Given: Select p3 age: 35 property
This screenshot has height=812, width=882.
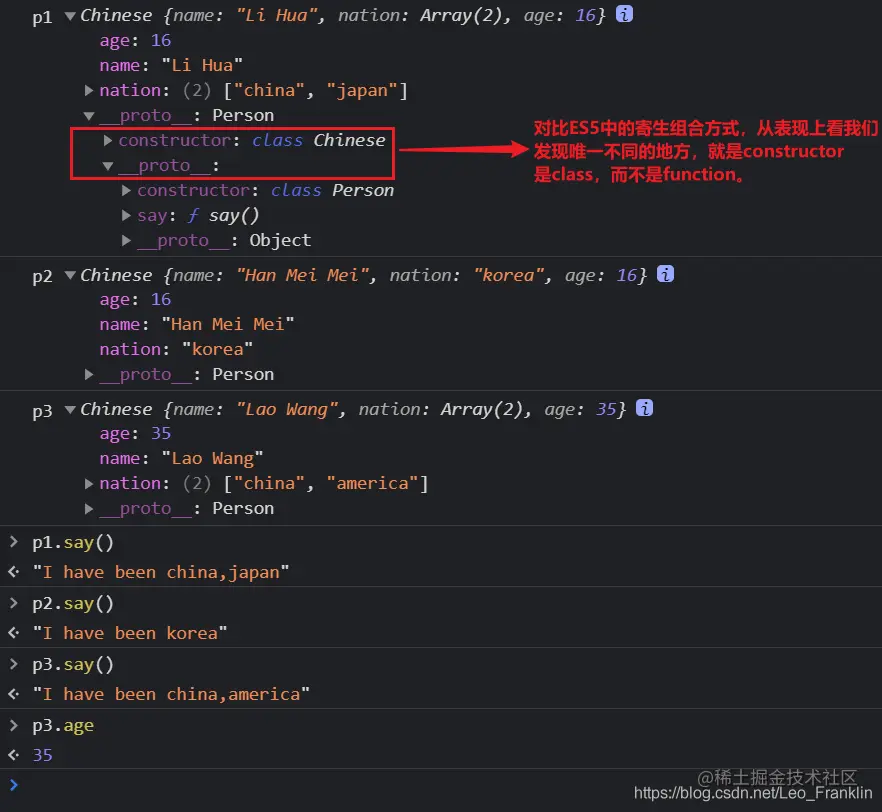Looking at the screenshot, I should [135, 434].
